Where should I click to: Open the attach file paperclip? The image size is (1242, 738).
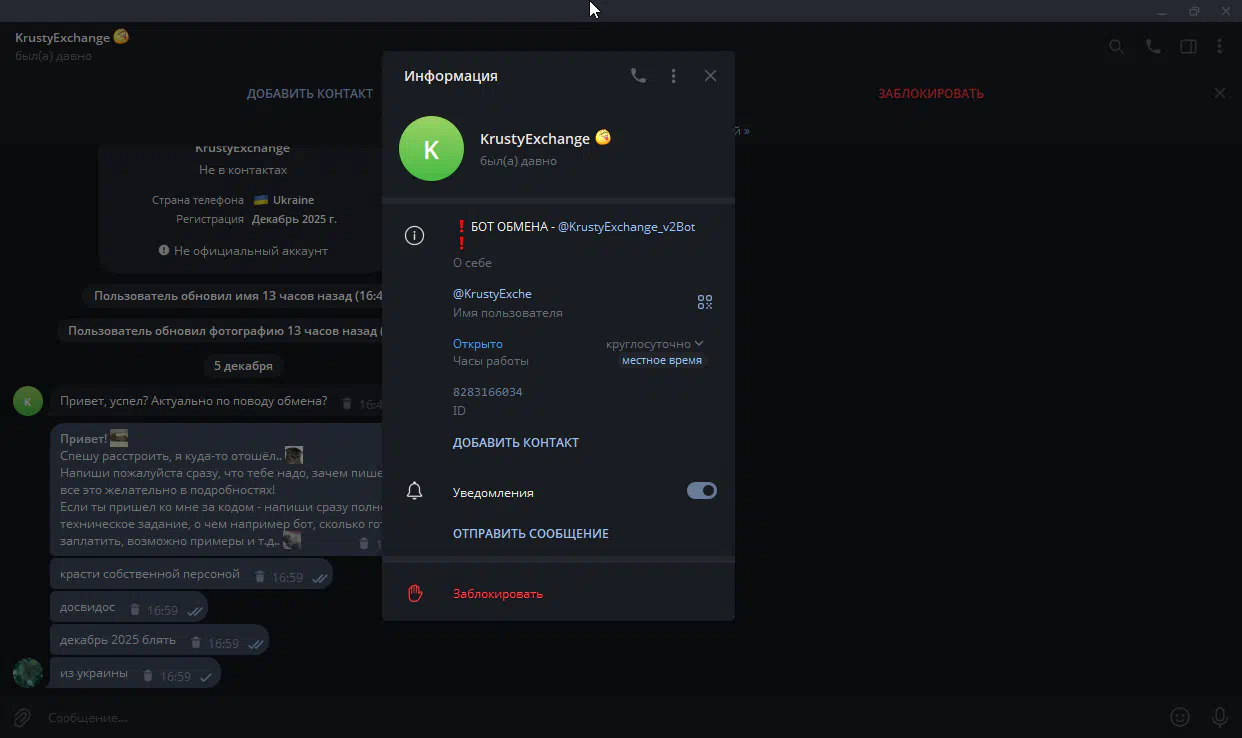[x=22, y=717]
